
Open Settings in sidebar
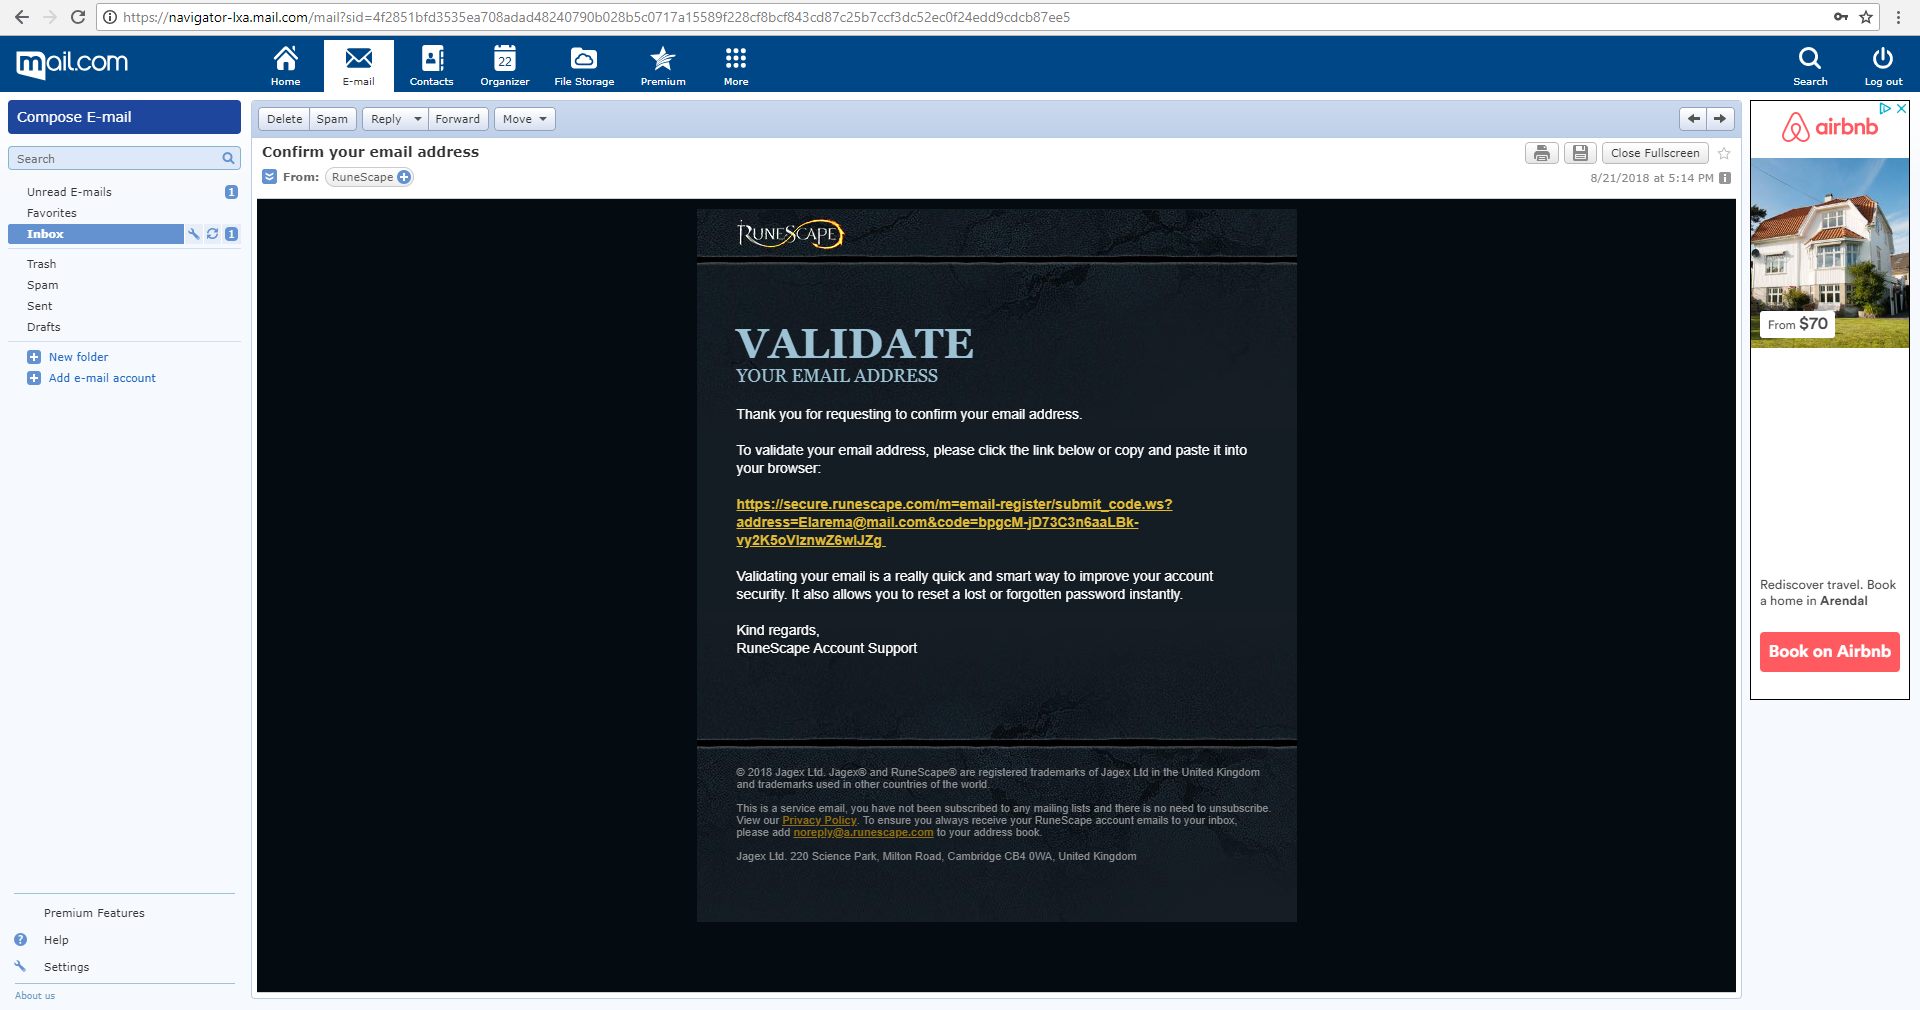click(66, 967)
